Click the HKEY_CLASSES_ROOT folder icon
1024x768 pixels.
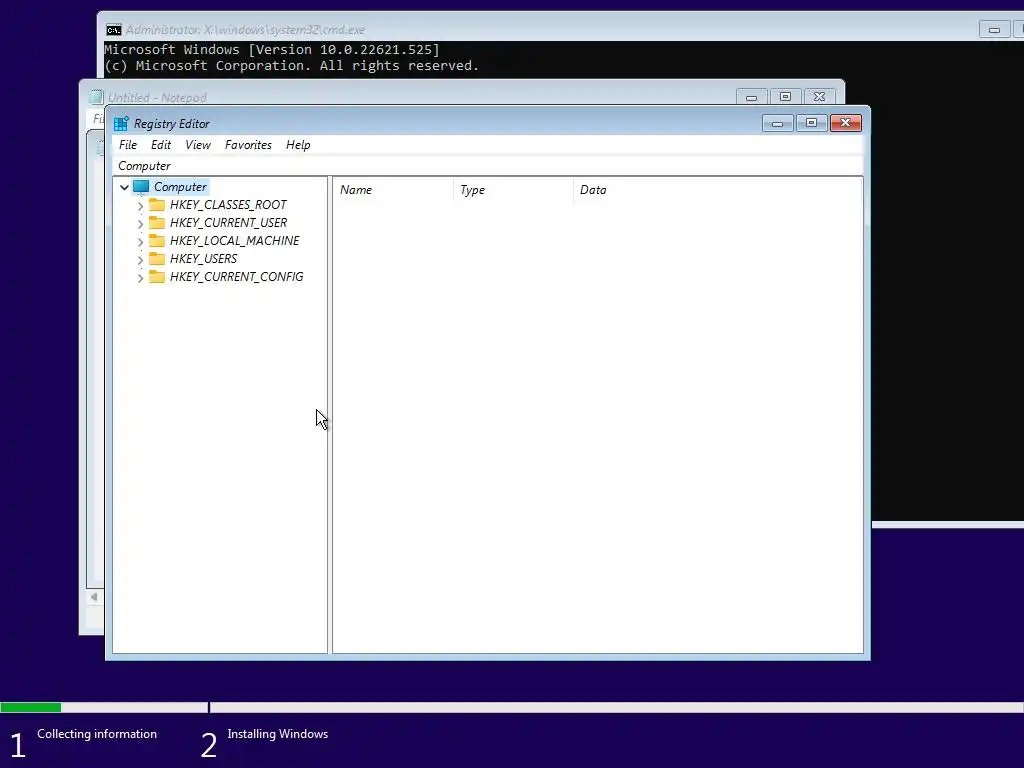point(157,204)
